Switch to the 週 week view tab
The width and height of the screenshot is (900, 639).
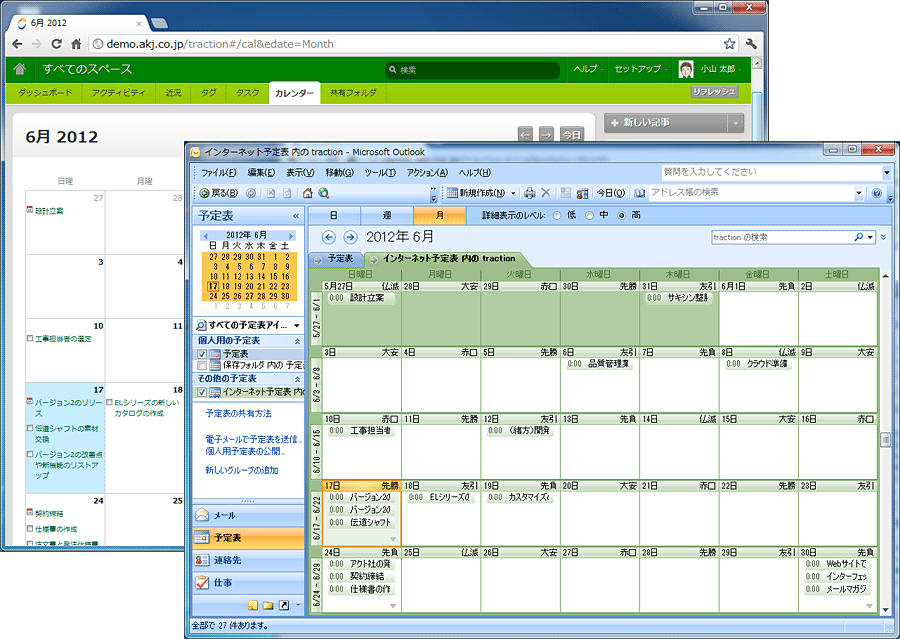(x=387, y=215)
